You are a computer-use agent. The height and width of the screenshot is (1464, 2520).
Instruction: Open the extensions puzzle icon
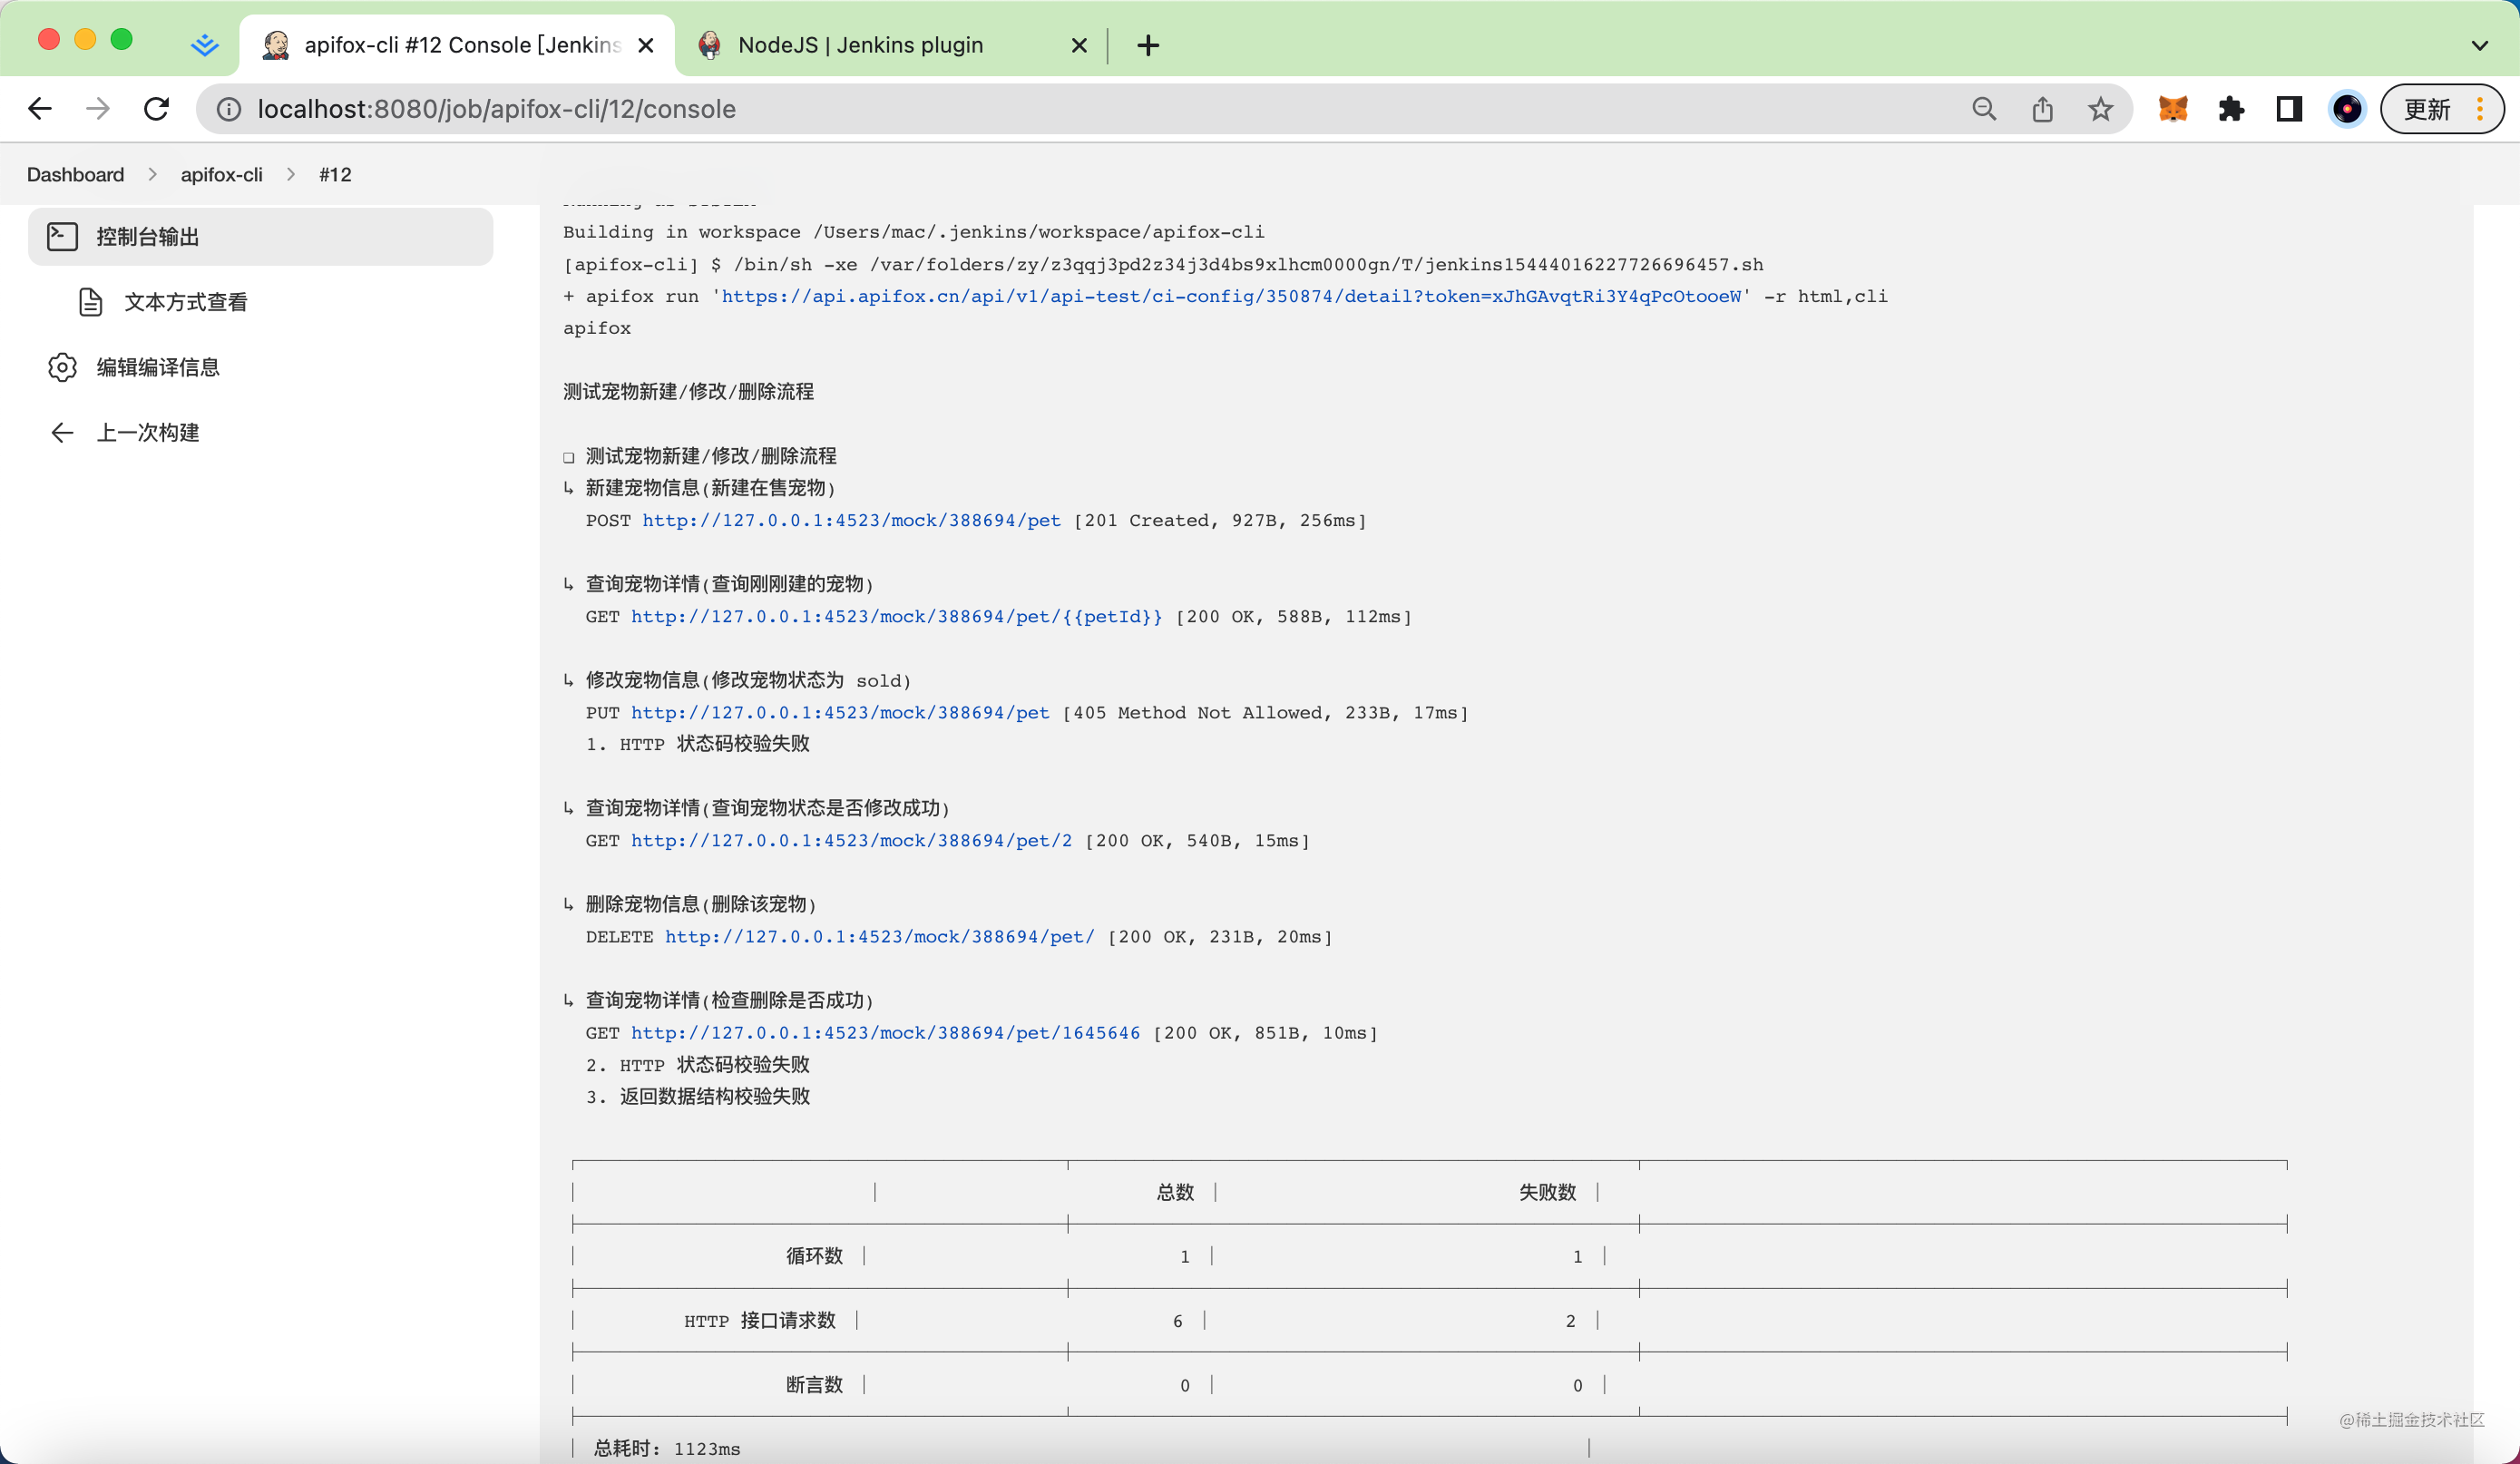pos(2231,109)
